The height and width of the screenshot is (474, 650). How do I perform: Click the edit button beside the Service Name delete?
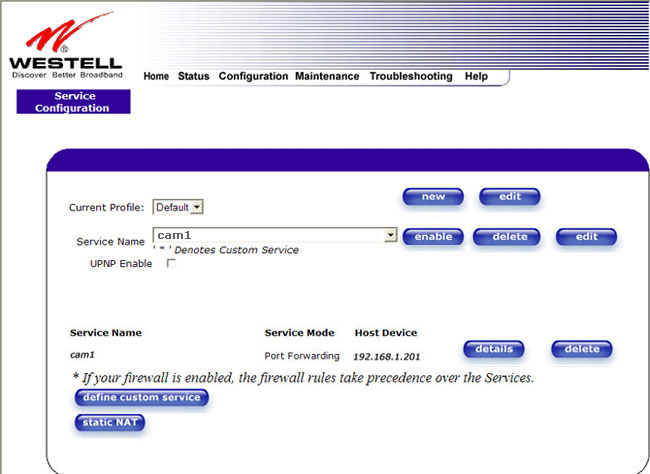[587, 237]
